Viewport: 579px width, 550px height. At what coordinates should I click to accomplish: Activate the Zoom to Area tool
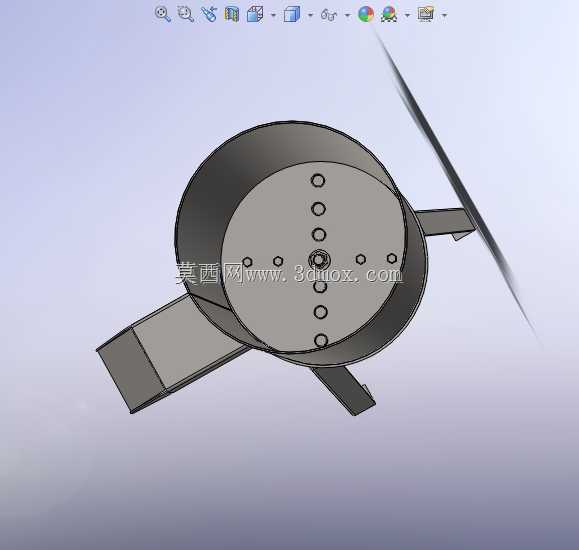click(x=185, y=14)
